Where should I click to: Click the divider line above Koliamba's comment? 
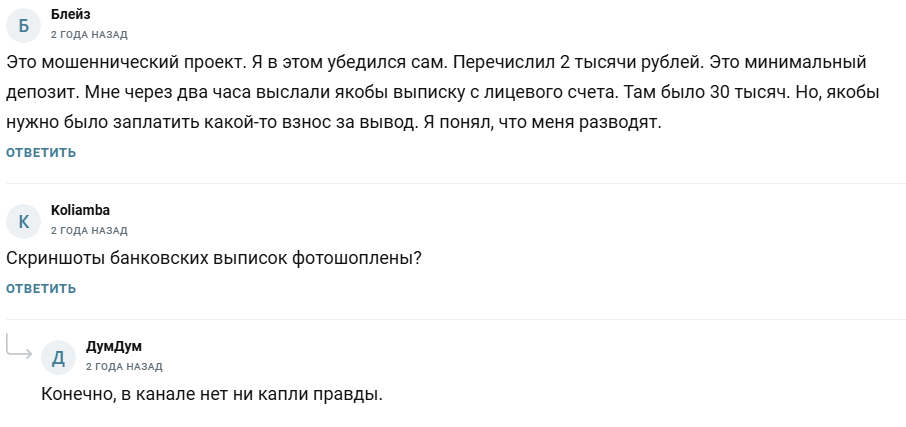coord(456,184)
